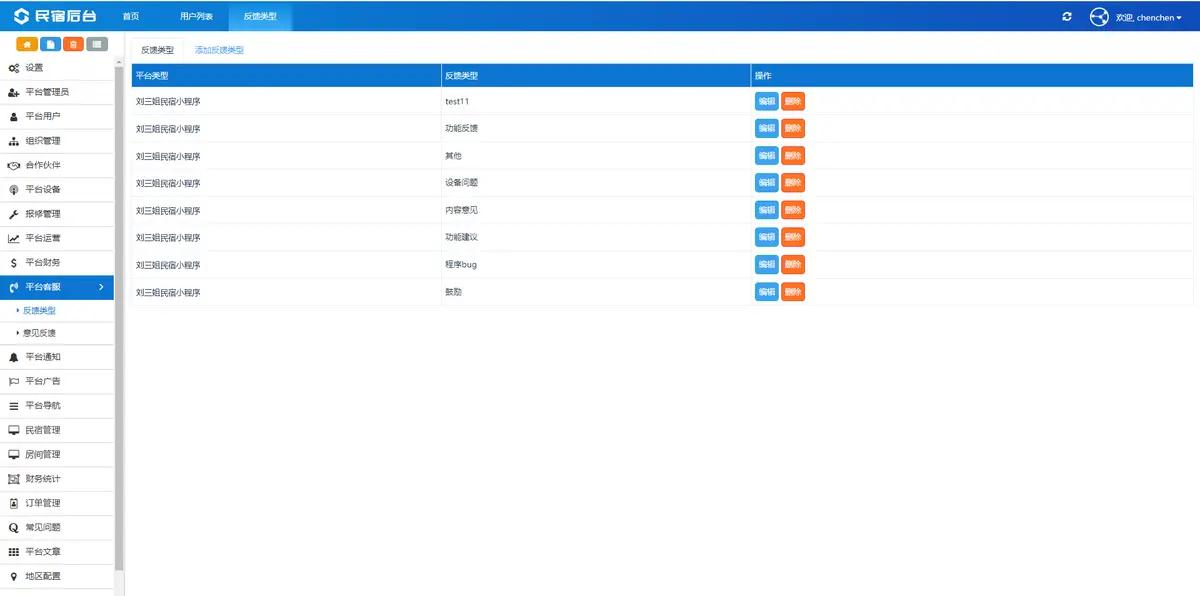Open 订单管理 via its badge icon
The width and height of the screenshot is (1200, 596).
pos(14,503)
